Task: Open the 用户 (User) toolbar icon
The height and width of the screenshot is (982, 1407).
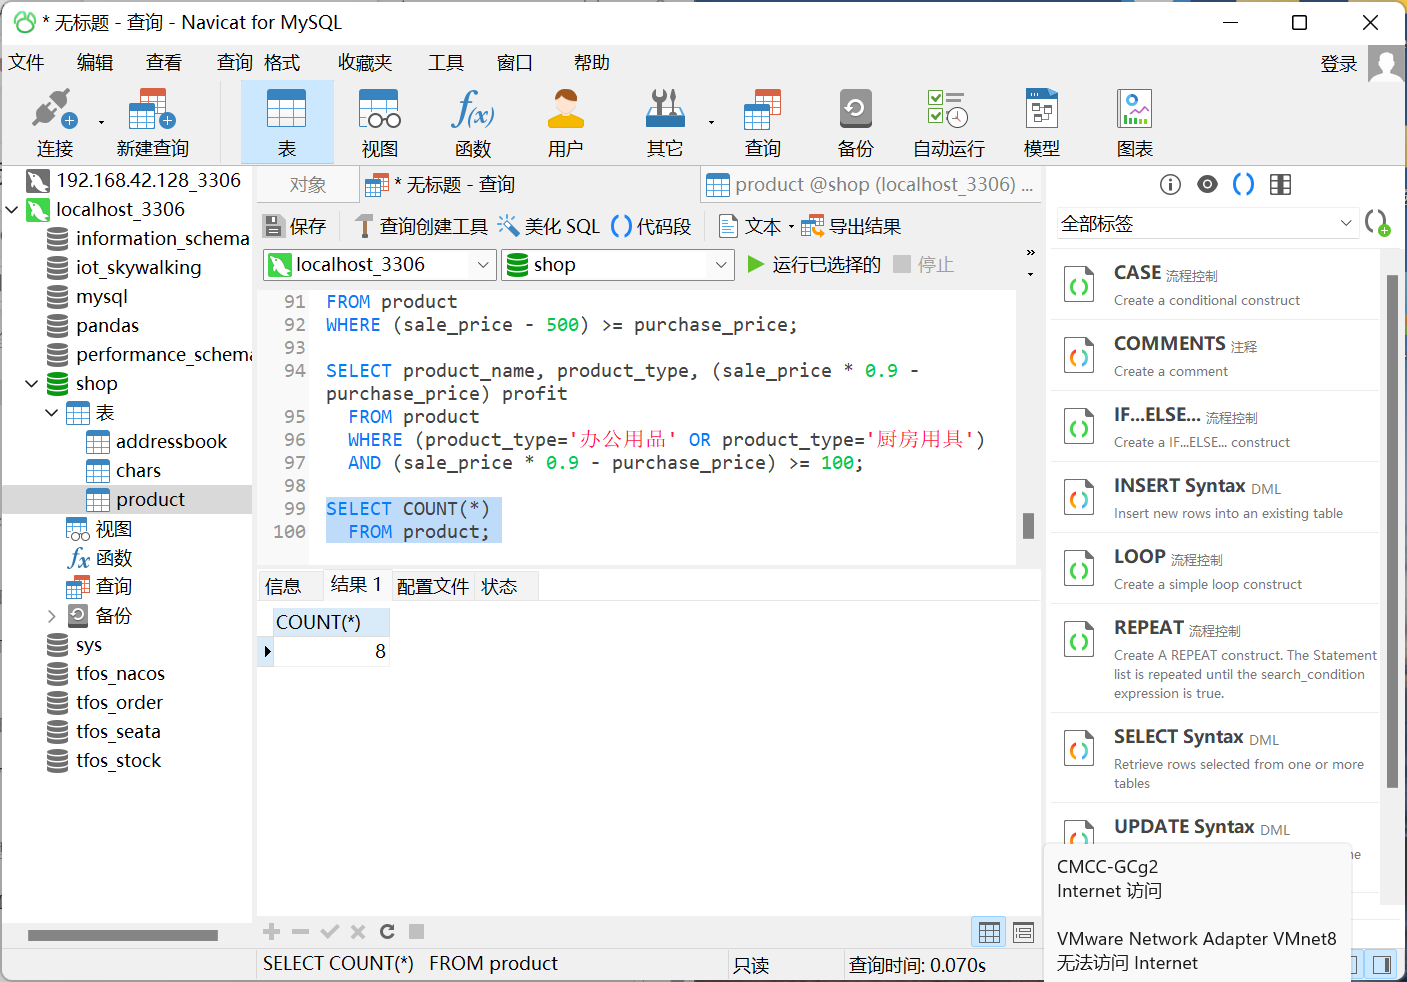Action: click(x=565, y=122)
